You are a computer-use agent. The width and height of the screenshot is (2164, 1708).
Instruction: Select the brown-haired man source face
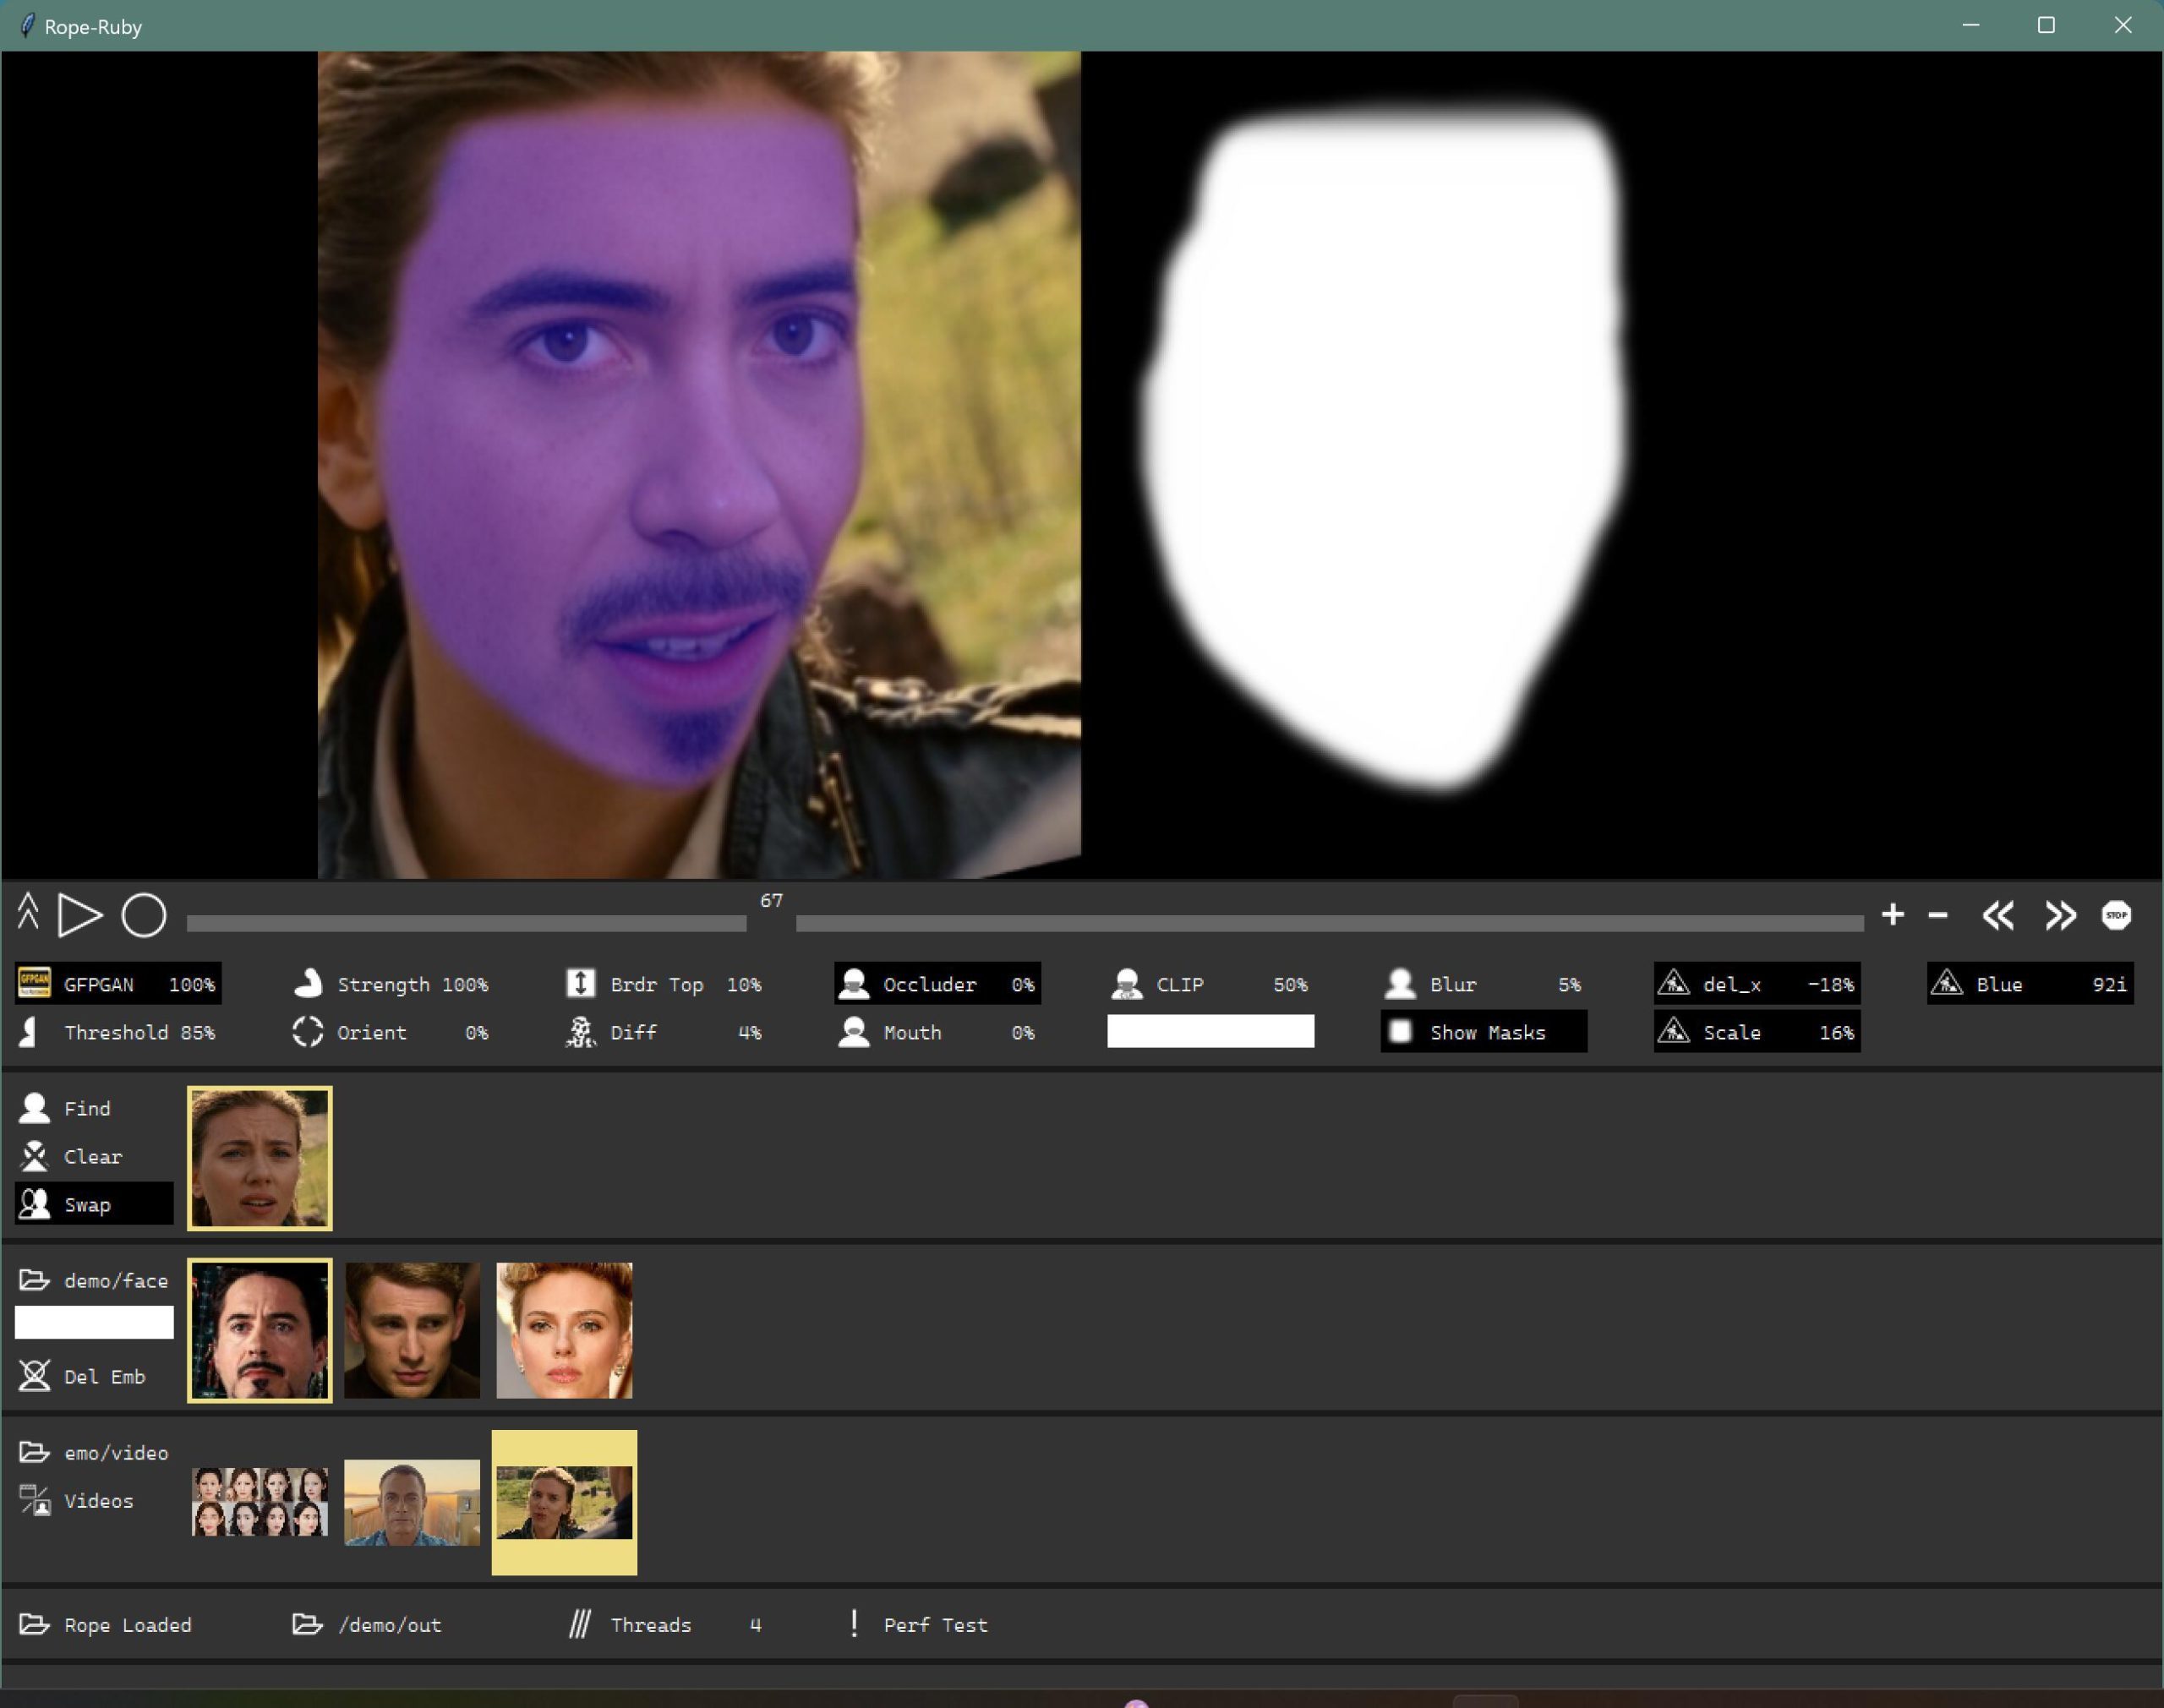[x=412, y=1330]
